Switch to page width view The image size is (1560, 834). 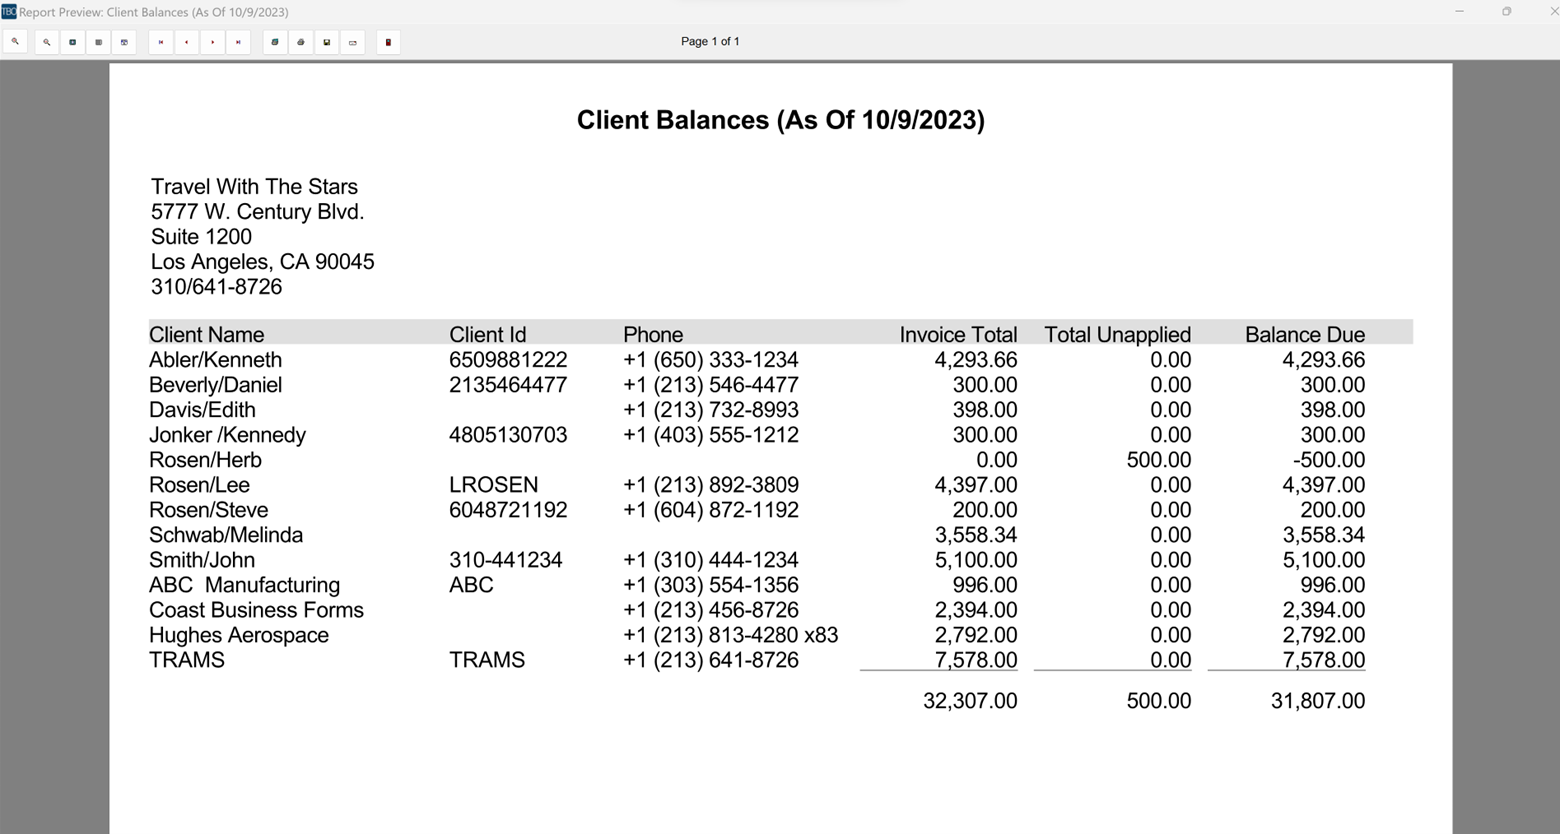[x=98, y=41]
